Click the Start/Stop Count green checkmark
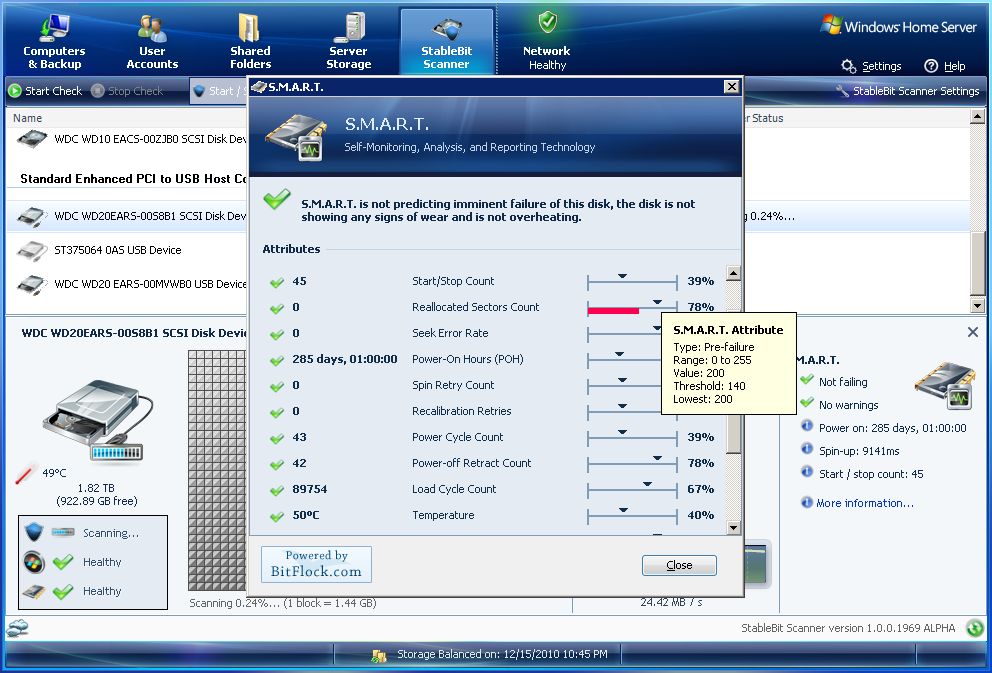This screenshot has height=673, width=992. [x=276, y=282]
